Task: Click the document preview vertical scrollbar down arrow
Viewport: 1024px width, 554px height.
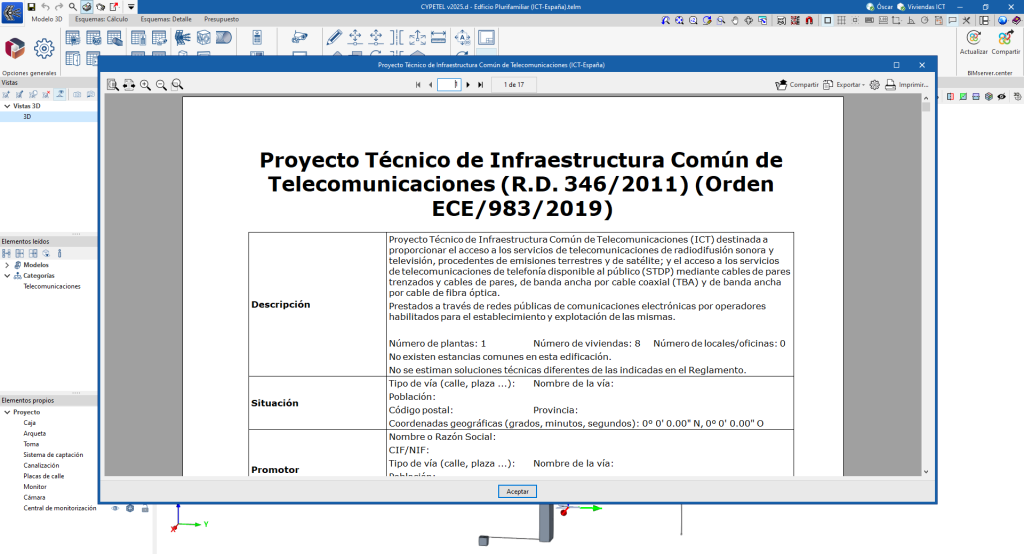Action: coord(925,472)
